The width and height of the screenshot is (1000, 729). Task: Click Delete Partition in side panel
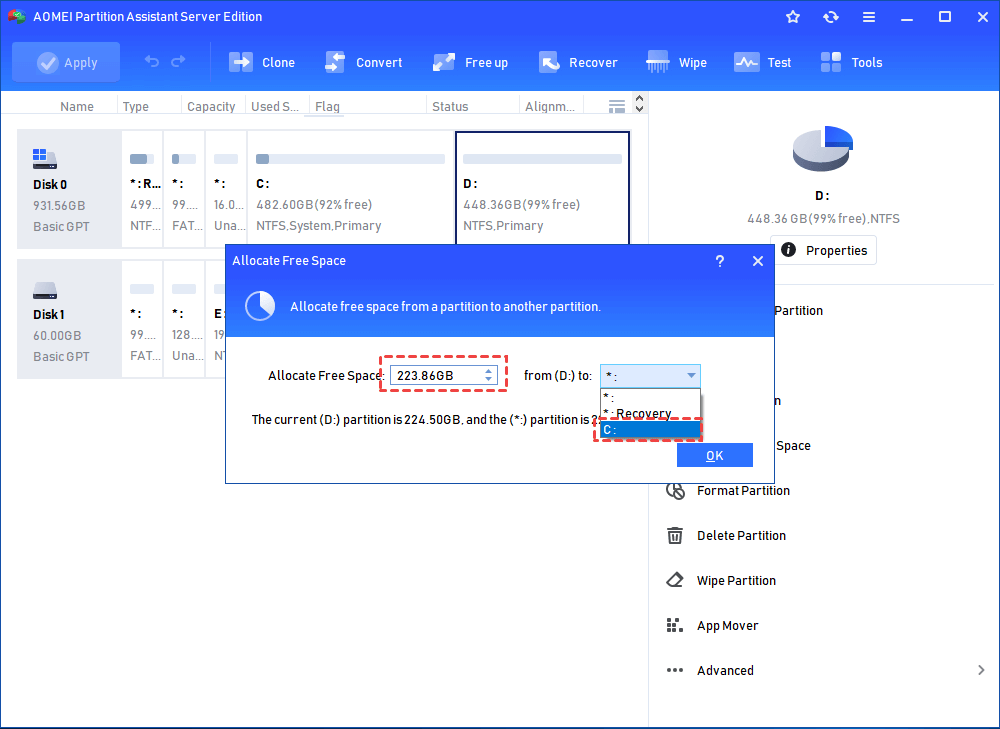[741, 536]
